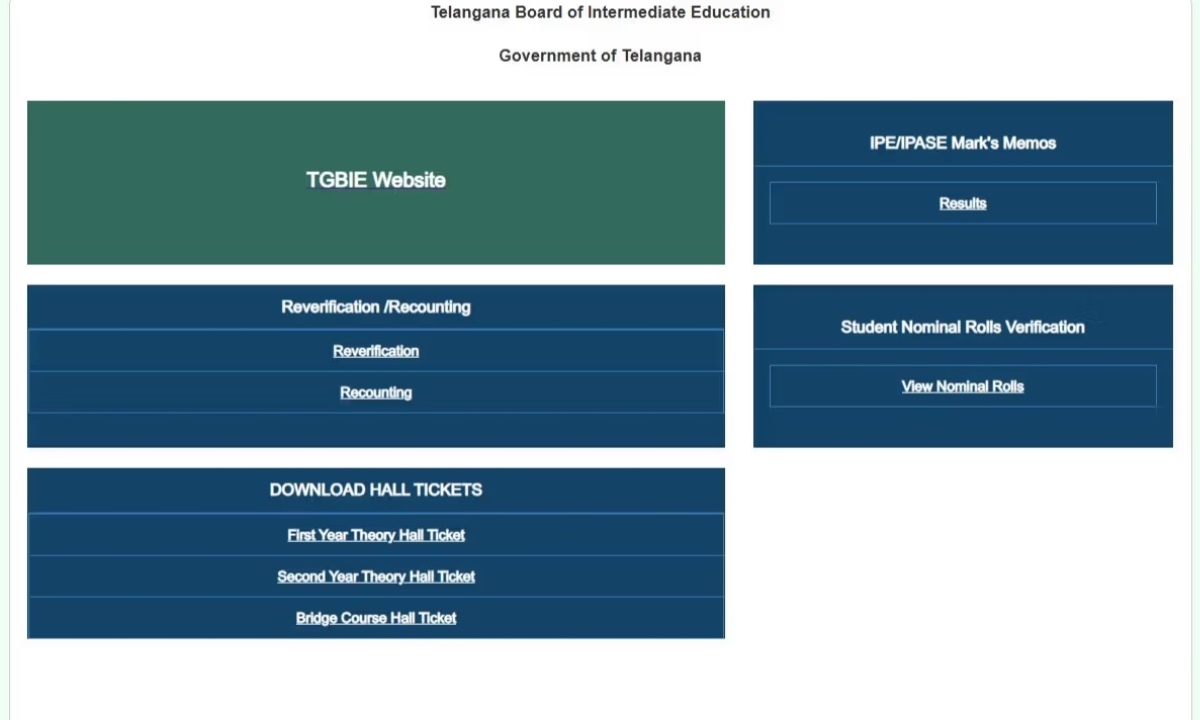Click 'Student Nominal Rolls Verification' heading
Viewport: 1200px width, 720px height.
click(x=963, y=327)
